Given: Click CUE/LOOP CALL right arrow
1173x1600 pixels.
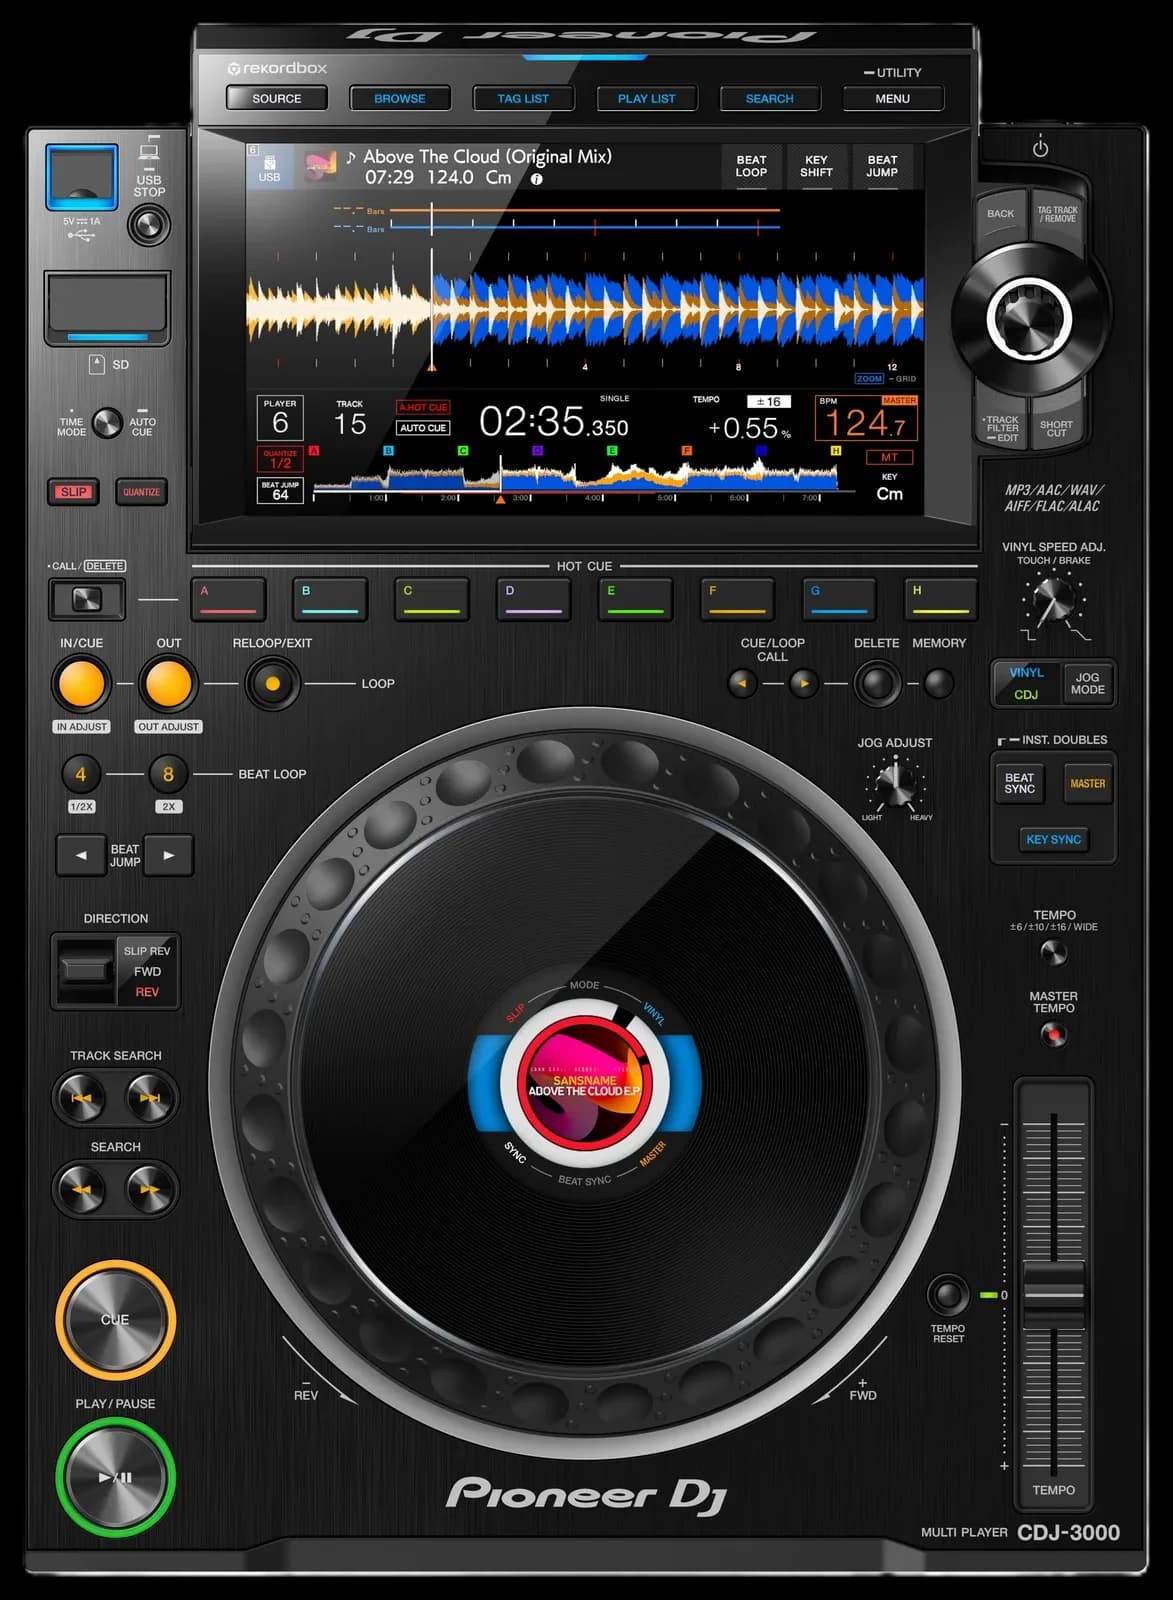Looking at the screenshot, I should [804, 684].
